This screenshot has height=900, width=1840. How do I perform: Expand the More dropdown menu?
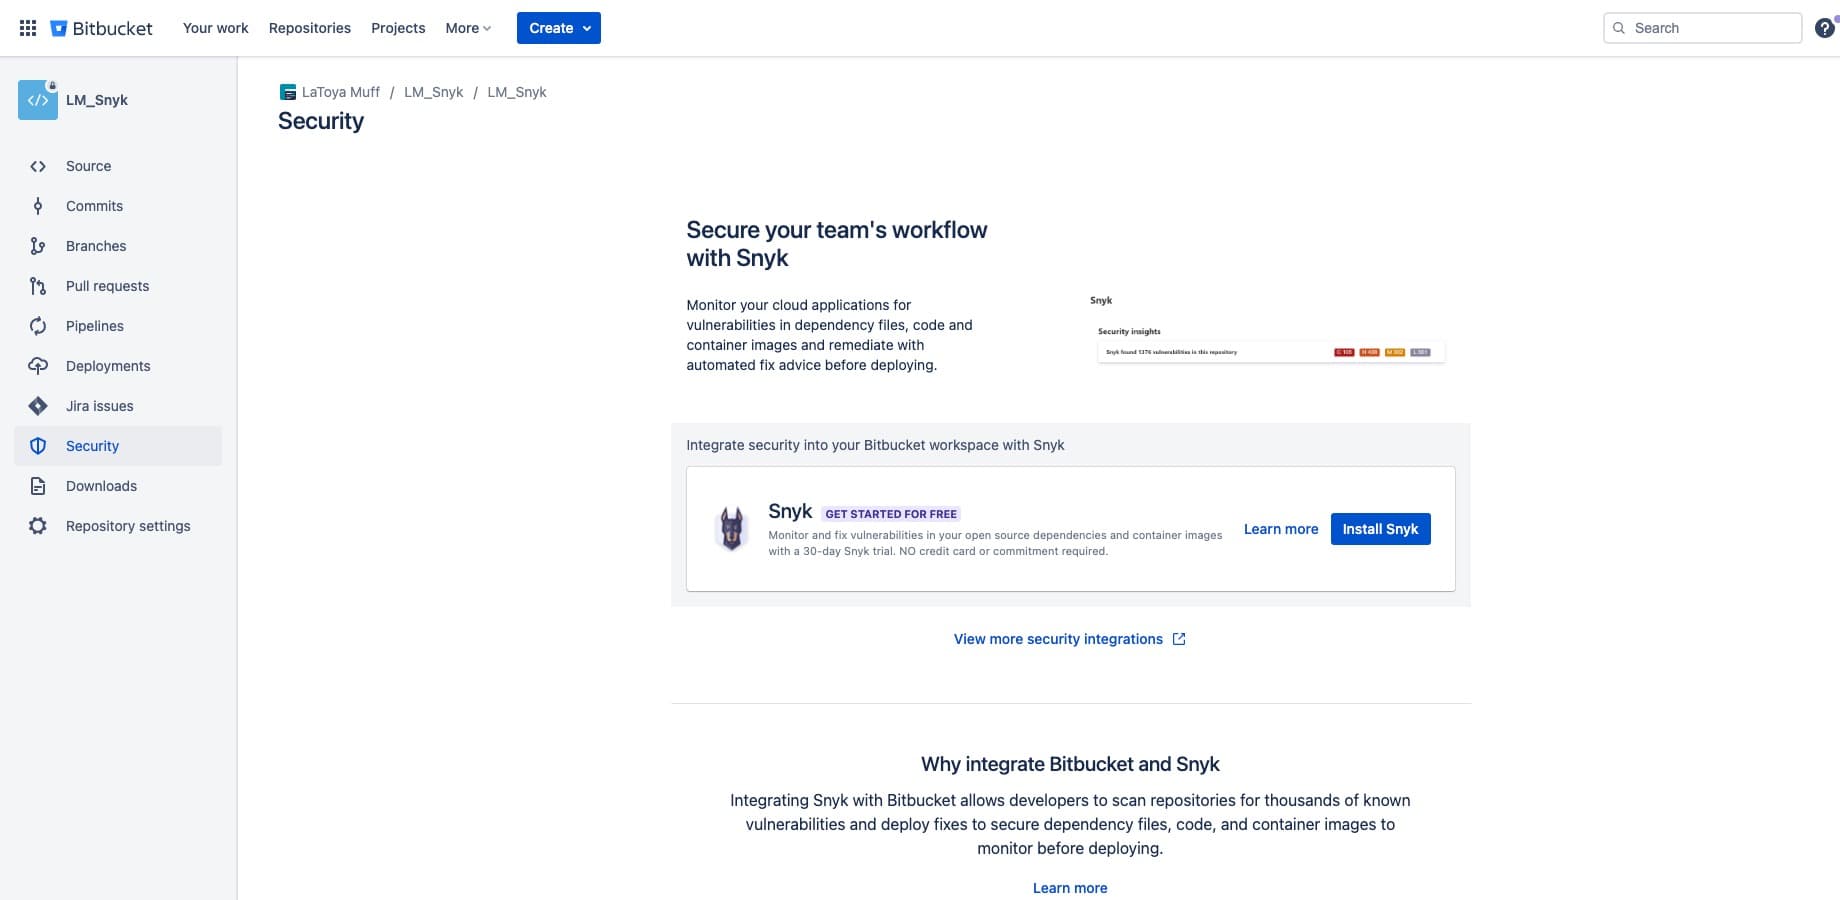pyautogui.click(x=468, y=28)
